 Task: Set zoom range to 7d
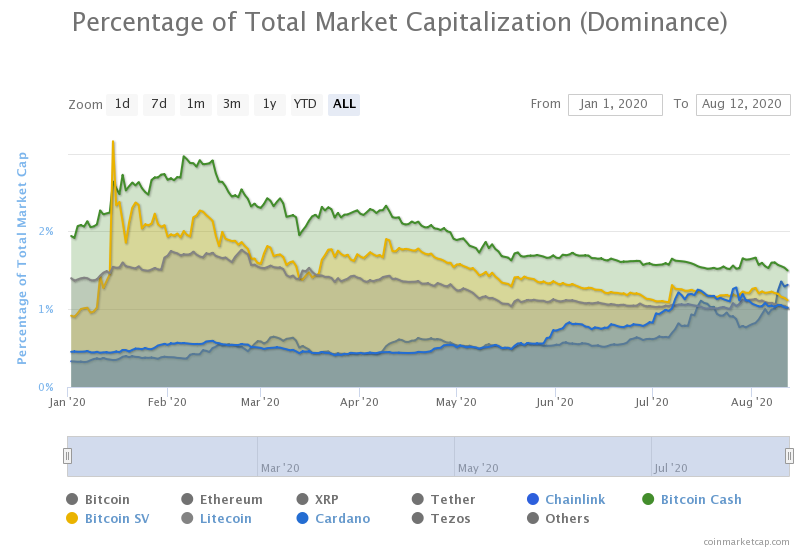159,104
